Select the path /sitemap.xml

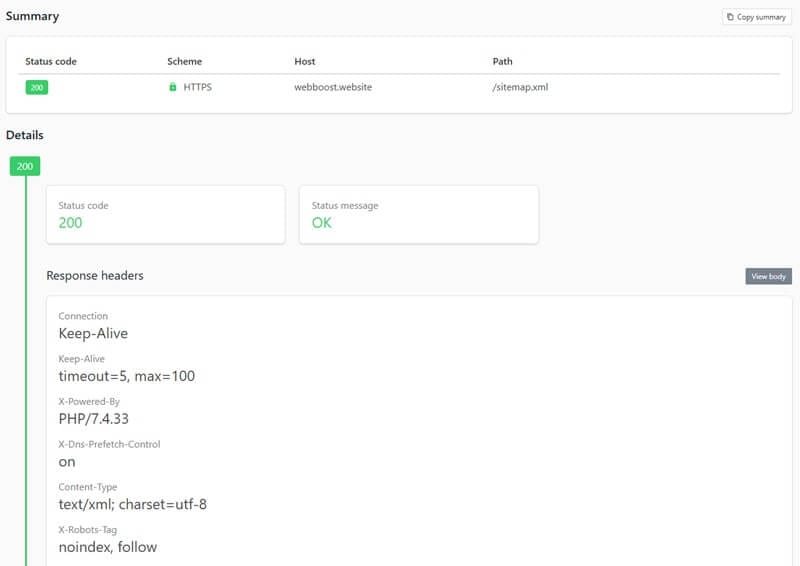pos(520,87)
